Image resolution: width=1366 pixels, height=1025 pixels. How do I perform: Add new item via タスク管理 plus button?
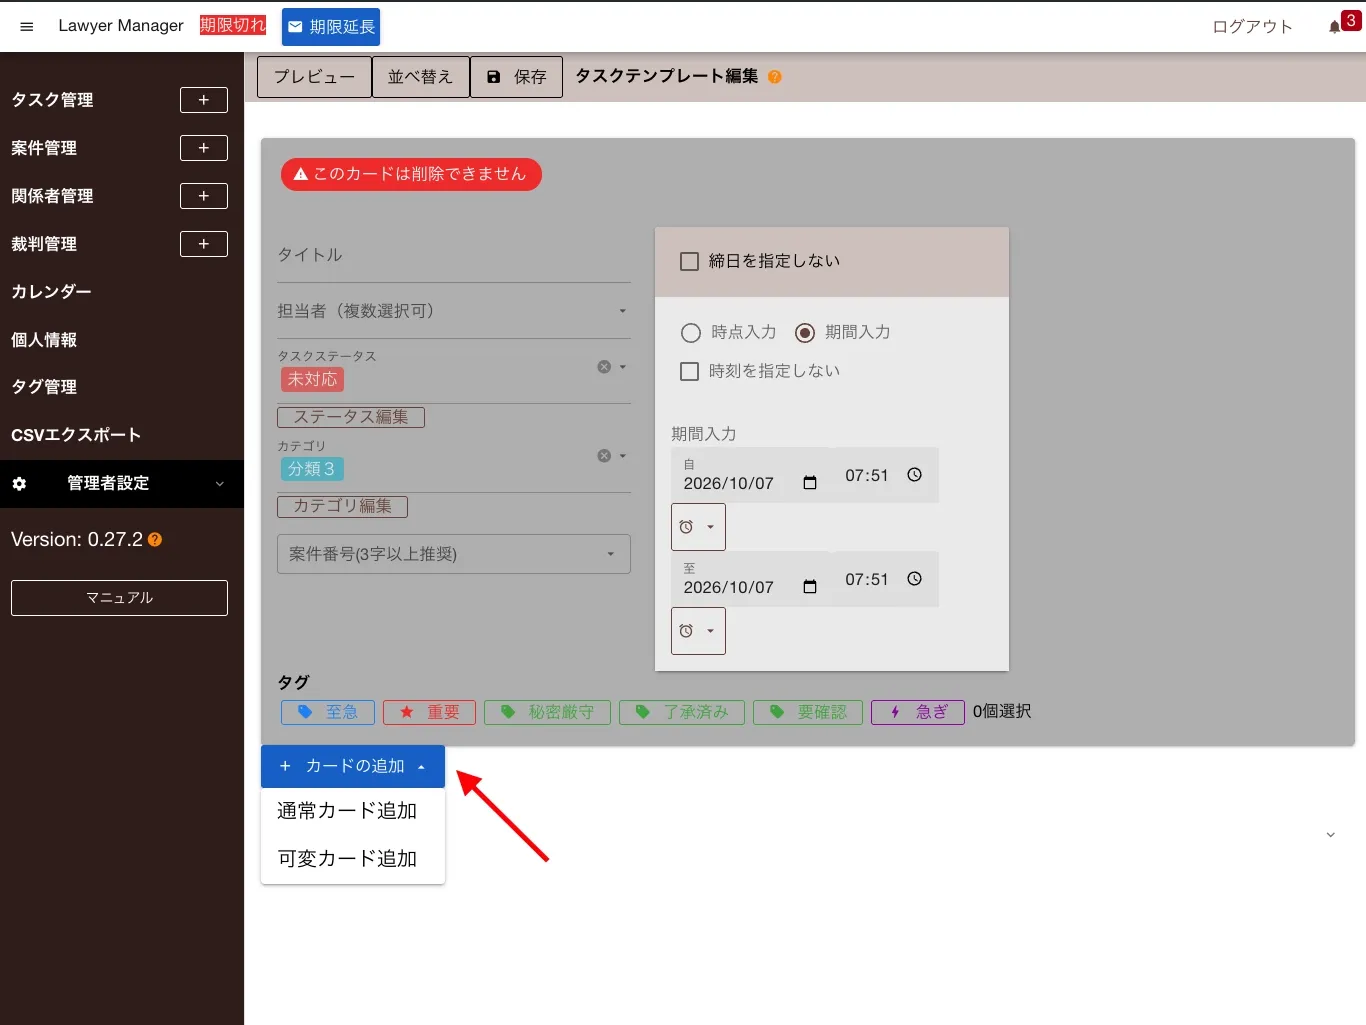pyautogui.click(x=204, y=100)
